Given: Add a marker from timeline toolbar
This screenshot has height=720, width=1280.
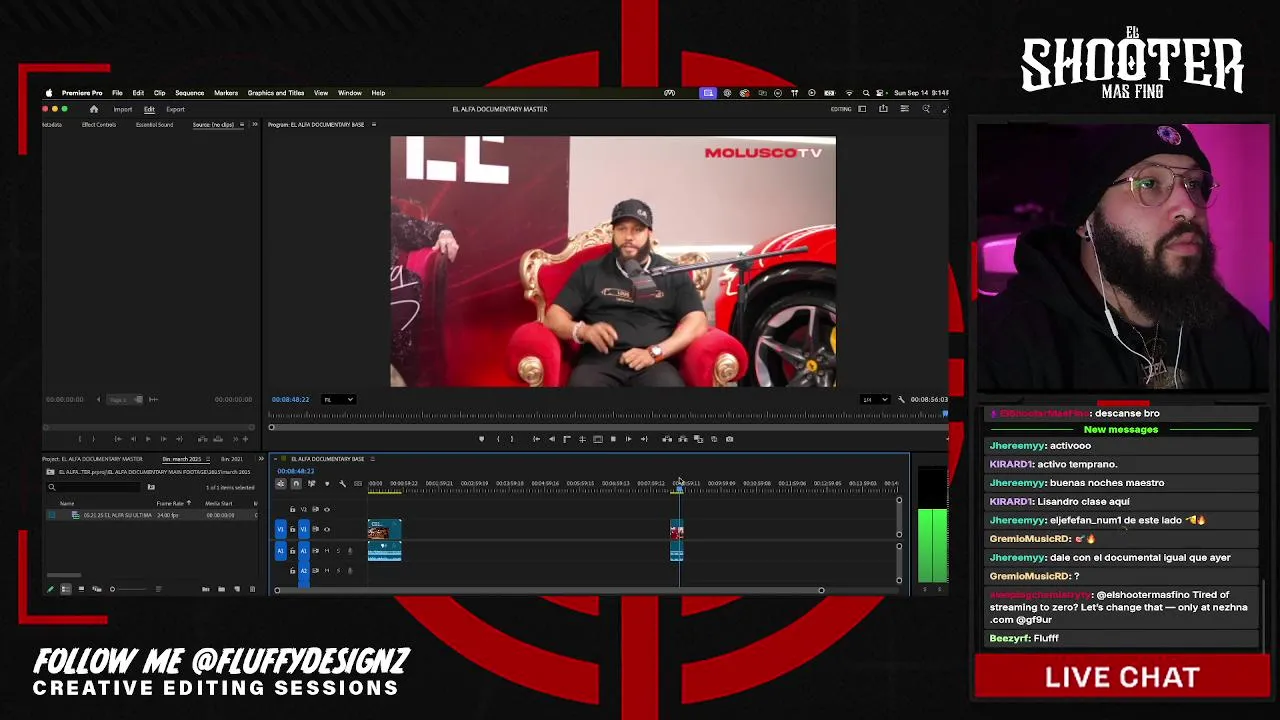Looking at the screenshot, I should point(326,484).
